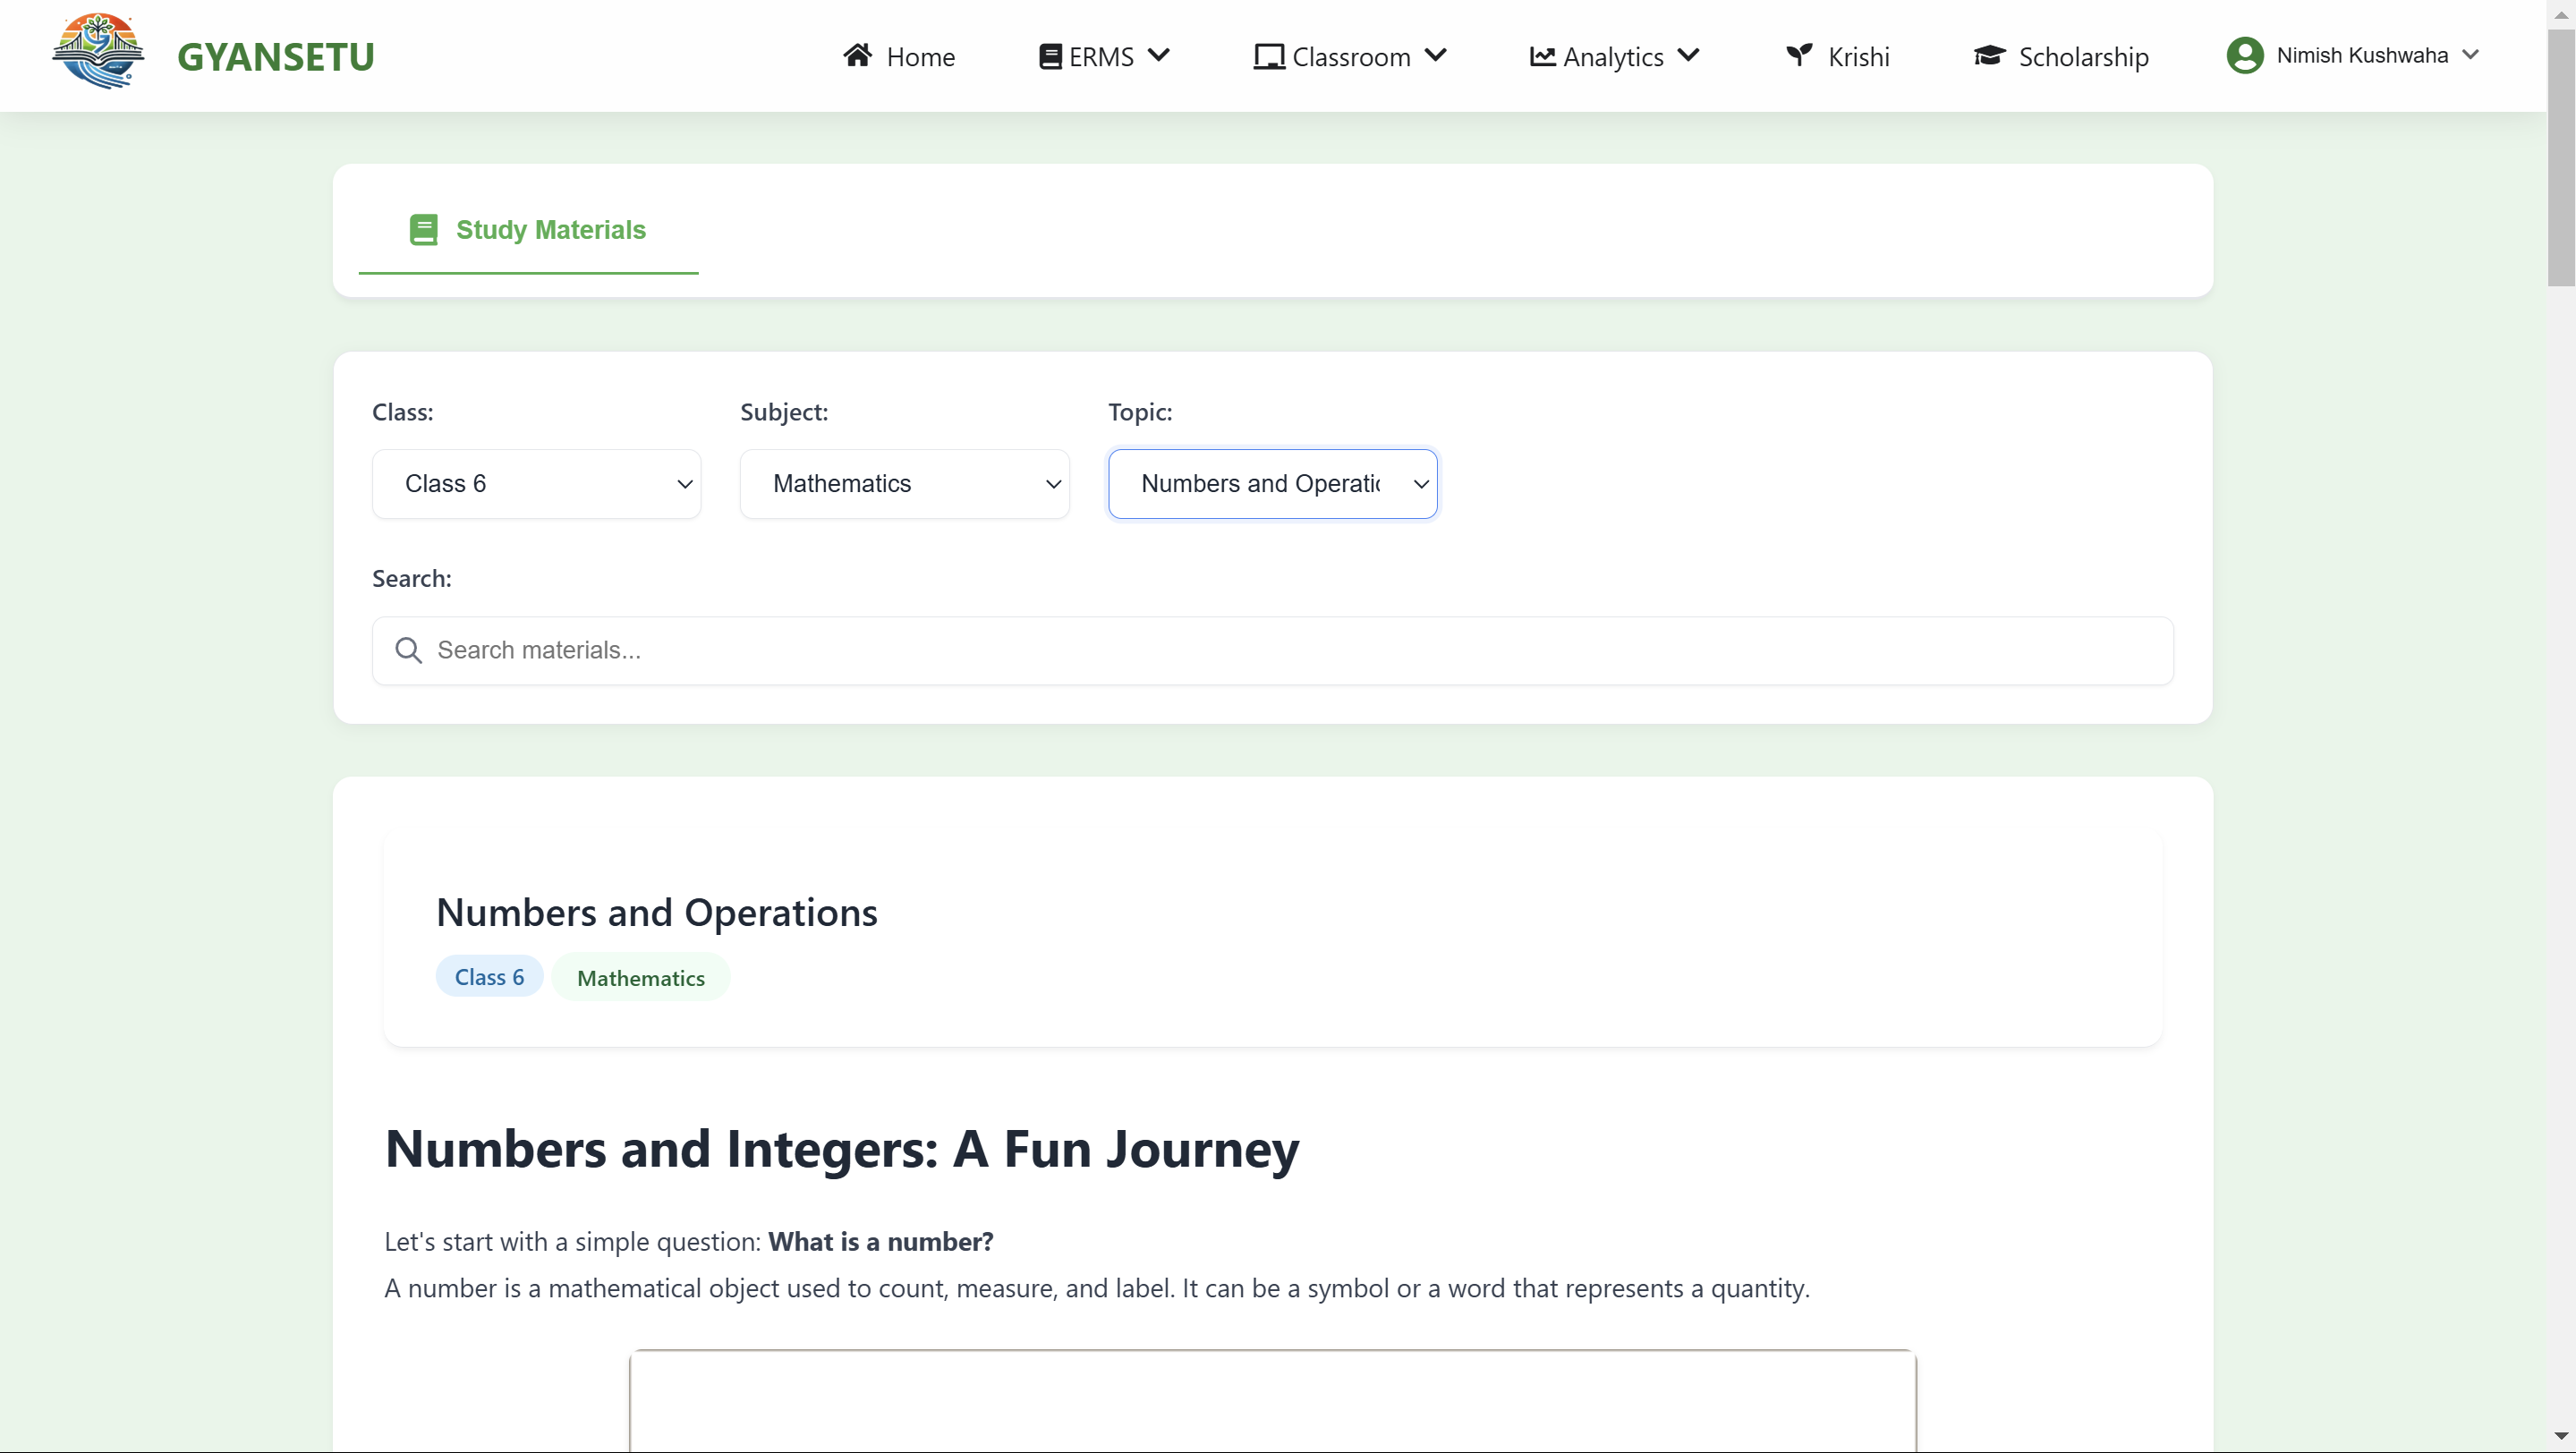Click the Scholarship graduation cap icon

1989,56
